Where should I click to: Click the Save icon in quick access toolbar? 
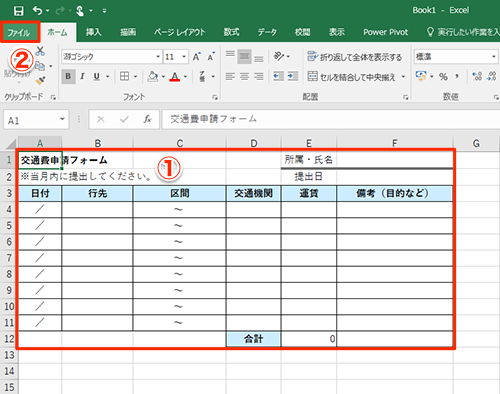19,11
